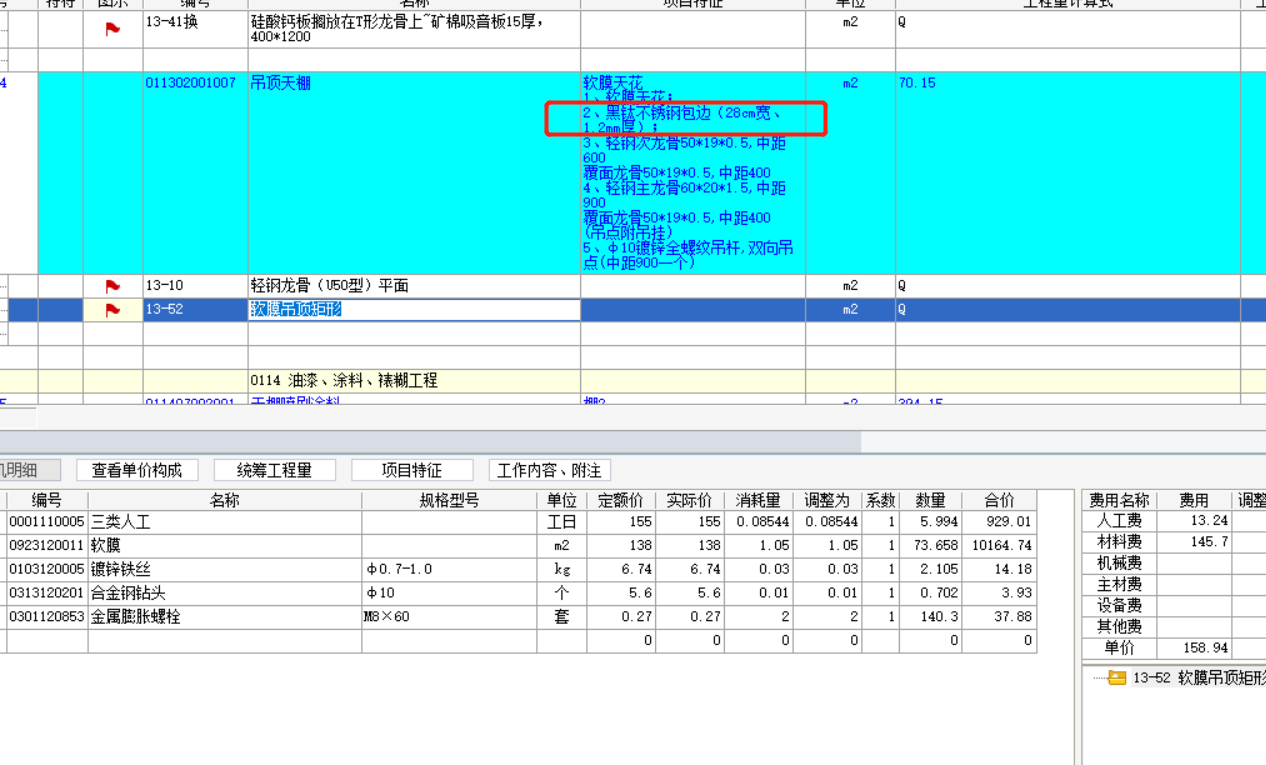Click 三类人工 total price 929.01

point(1010,522)
